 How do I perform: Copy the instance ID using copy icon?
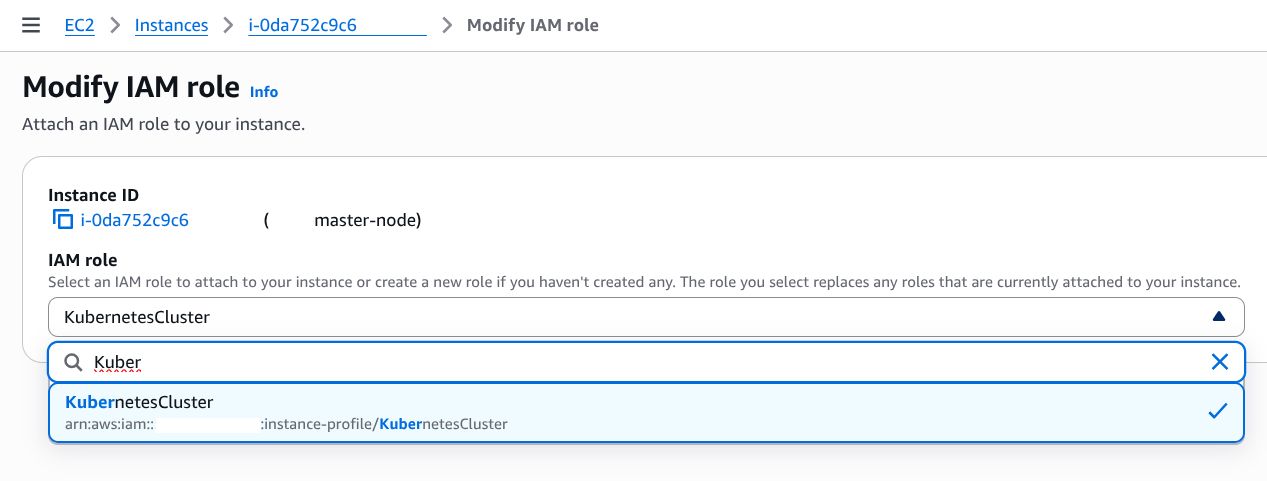(62, 220)
